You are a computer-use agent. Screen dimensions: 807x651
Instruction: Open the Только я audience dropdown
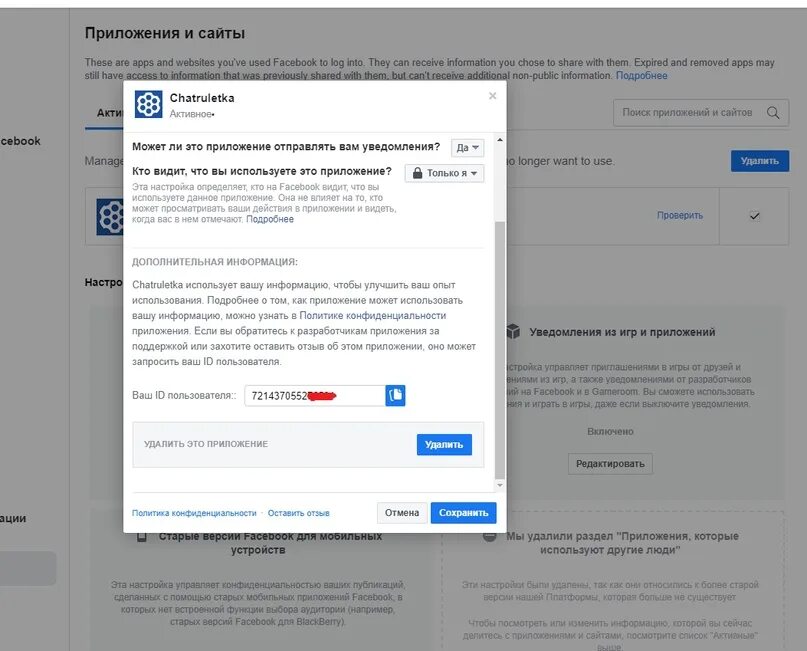(x=444, y=173)
